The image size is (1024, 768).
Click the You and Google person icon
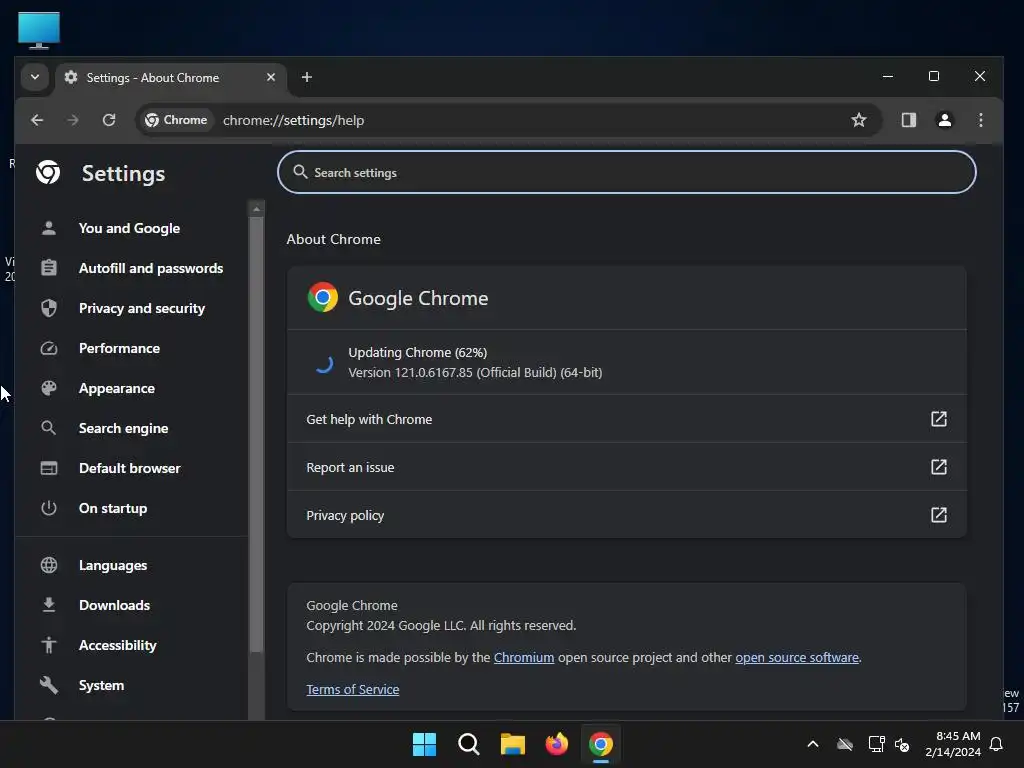(x=48, y=228)
